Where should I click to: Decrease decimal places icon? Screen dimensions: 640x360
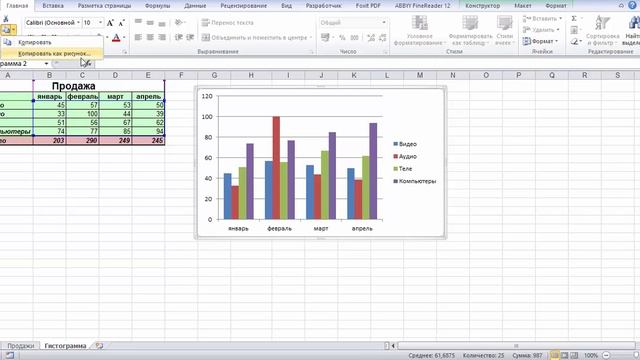click(x=382, y=38)
